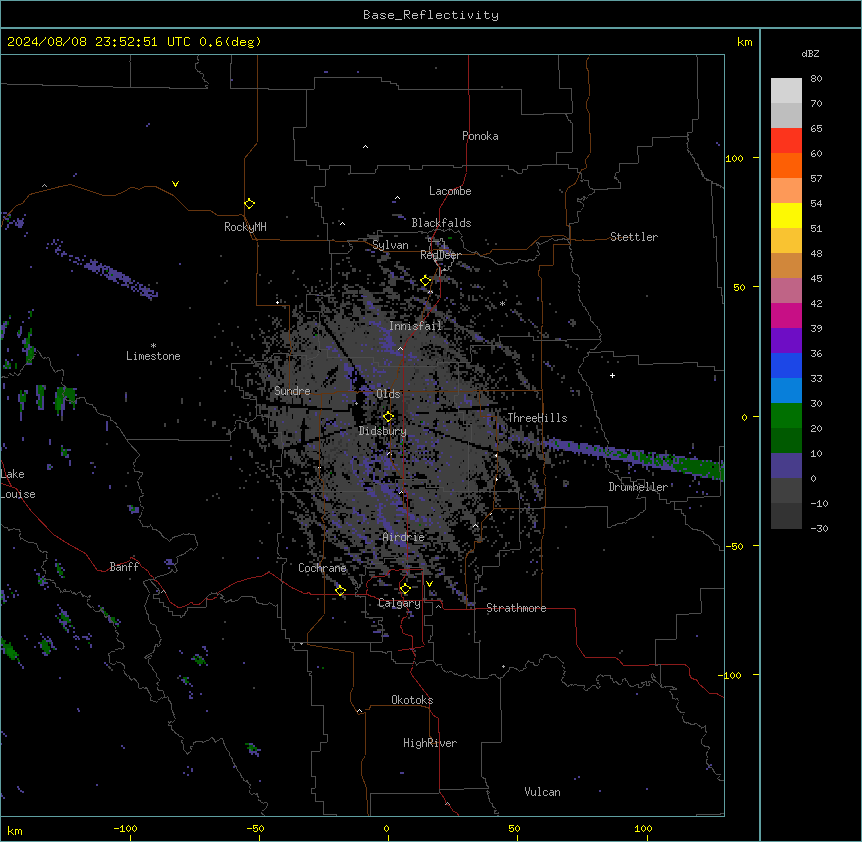Select the yellow 54 dBZ legend swatch

point(786,215)
